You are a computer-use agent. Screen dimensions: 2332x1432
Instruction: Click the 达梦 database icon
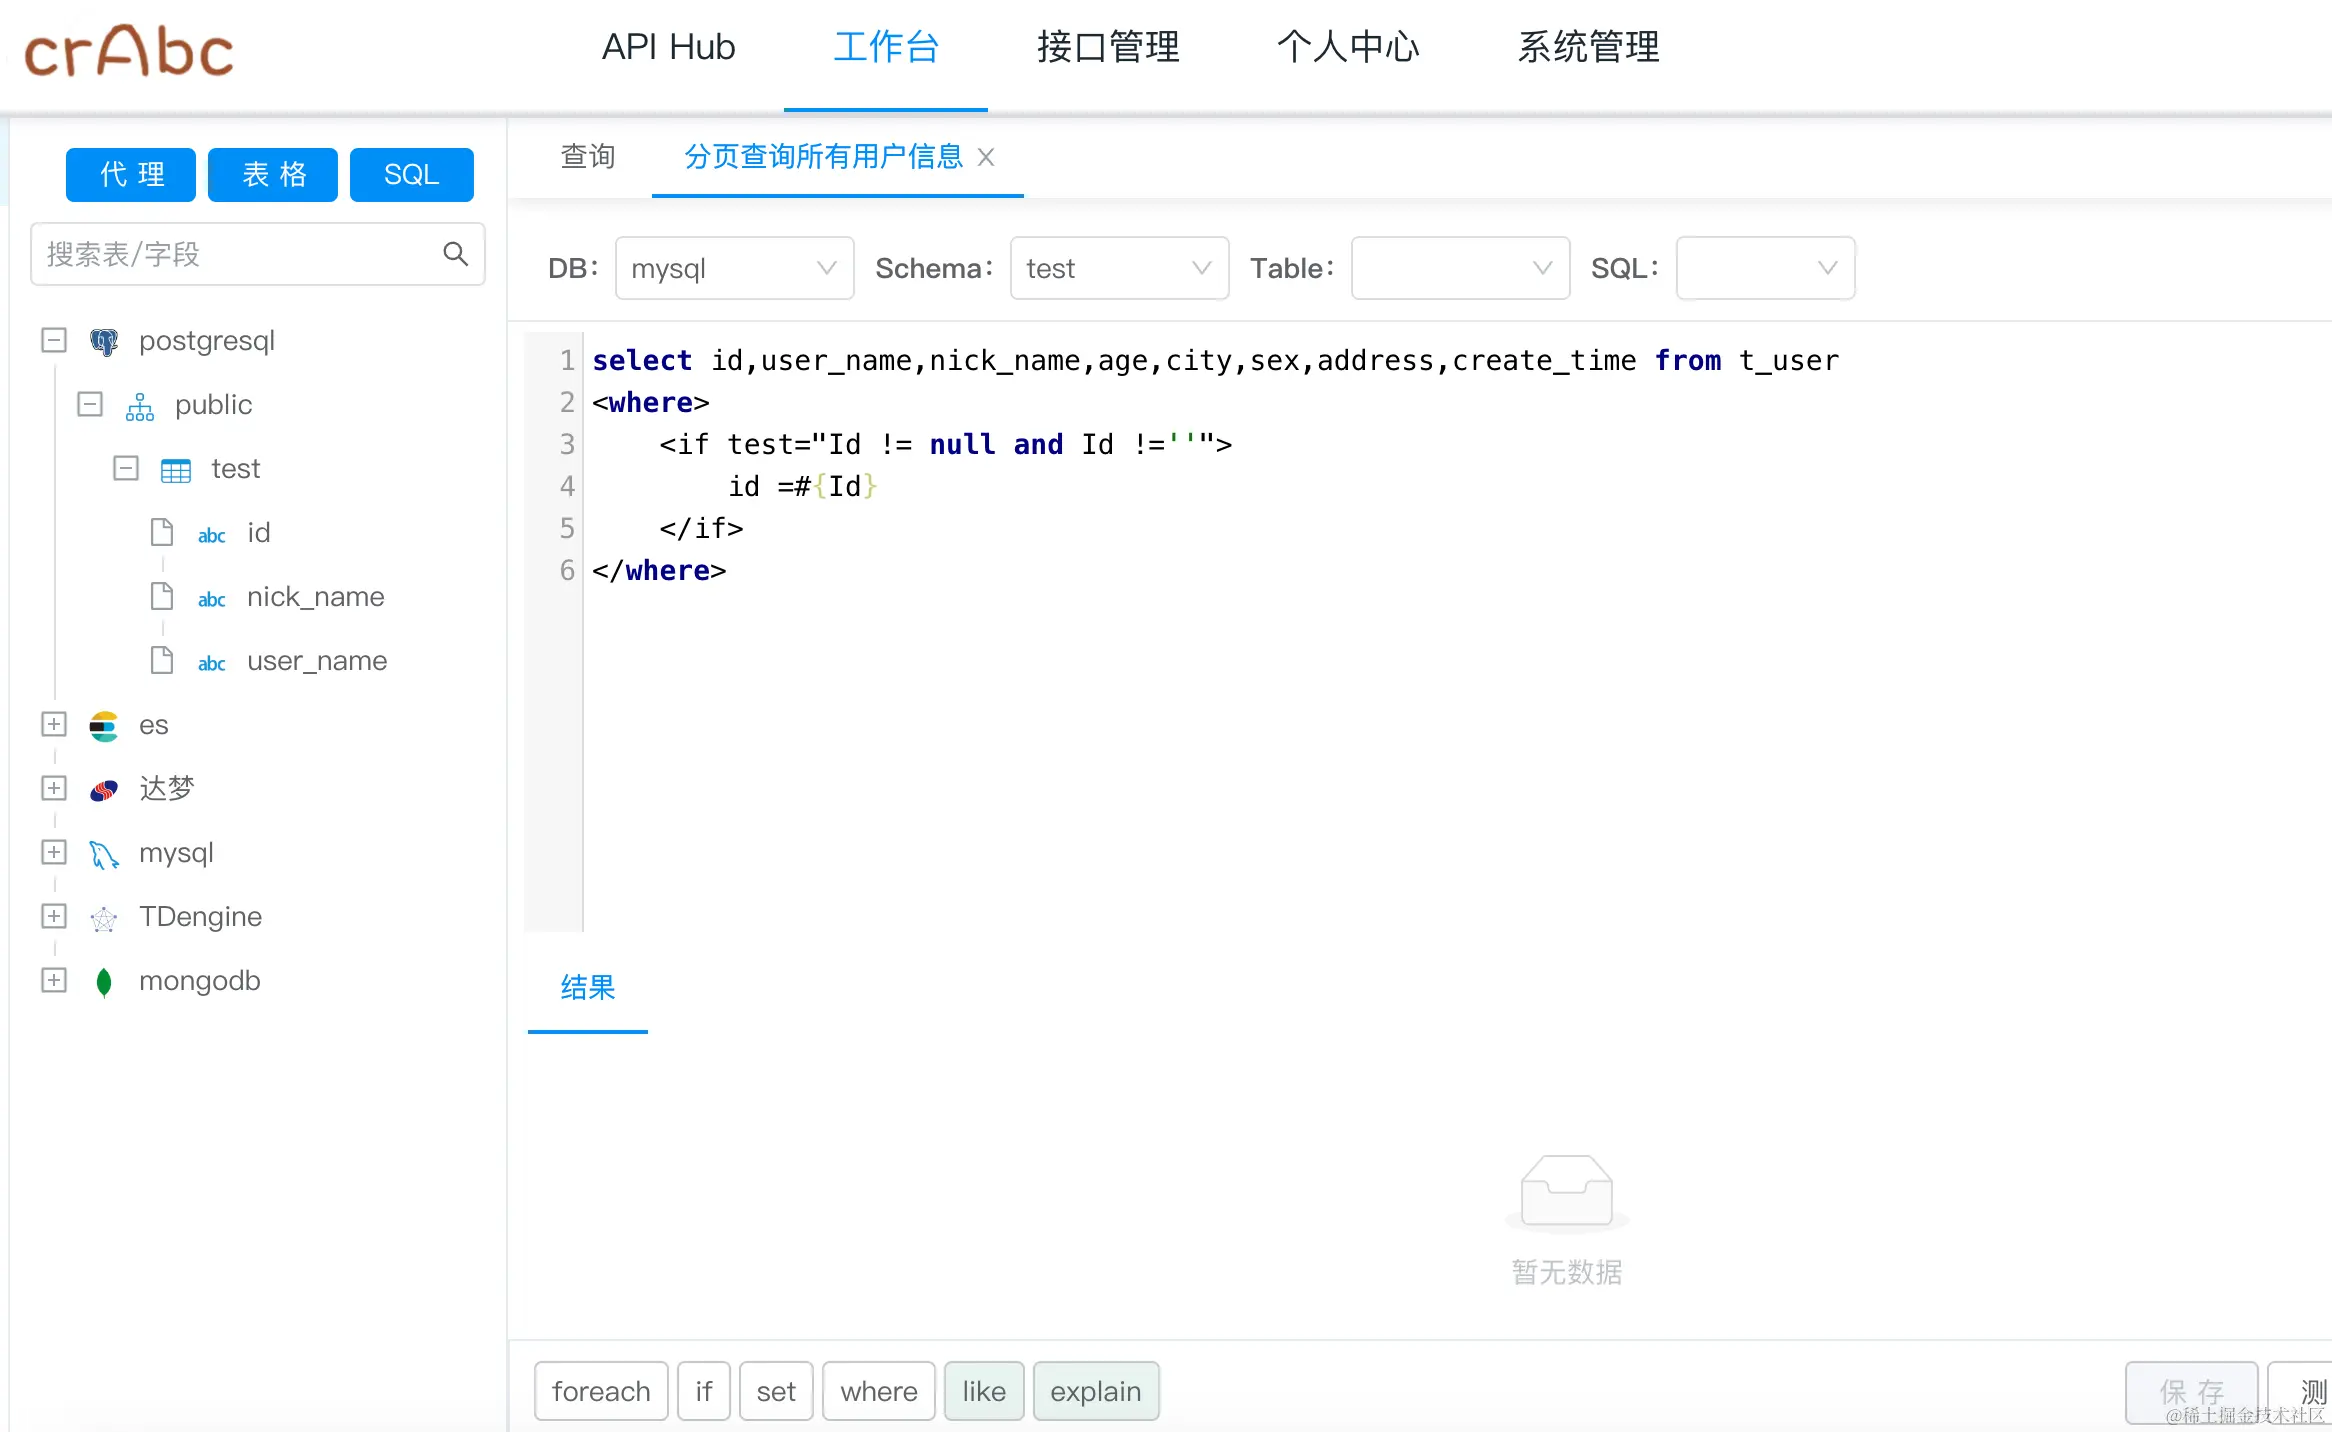coord(104,790)
